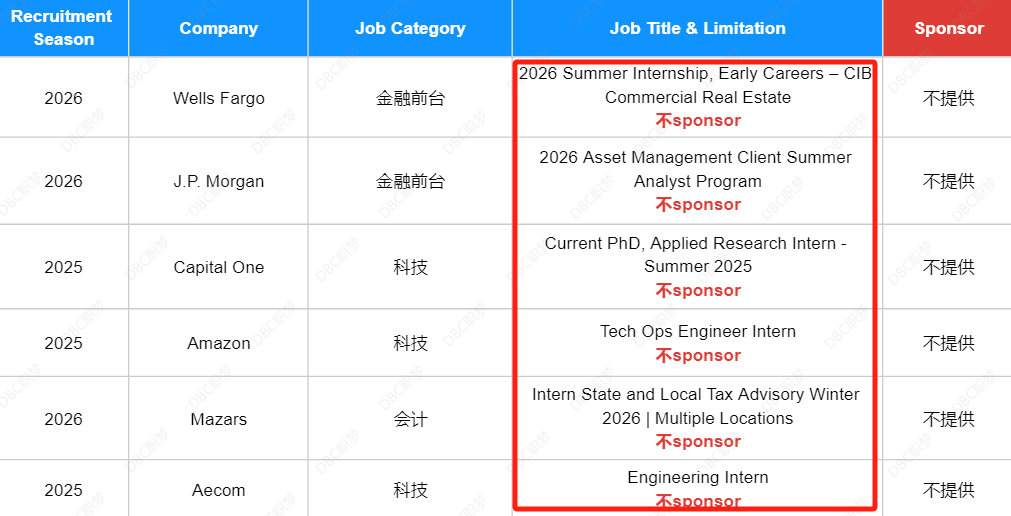This screenshot has width=1011, height=516.
Task: Click the Recruitment Season column header
Action: (x=63, y=28)
